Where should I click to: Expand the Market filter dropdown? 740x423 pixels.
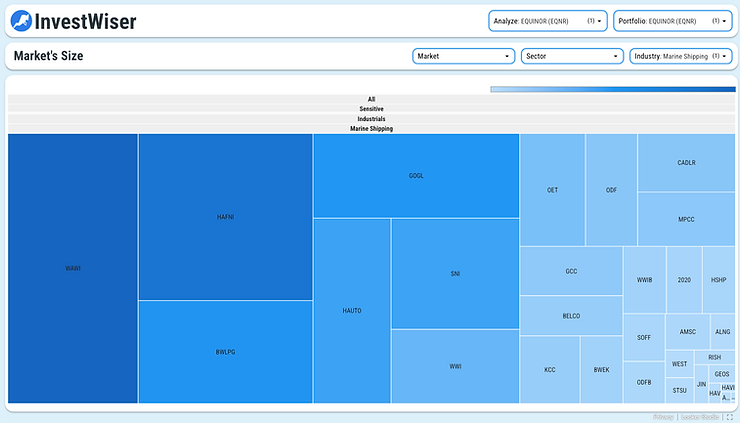(x=463, y=56)
